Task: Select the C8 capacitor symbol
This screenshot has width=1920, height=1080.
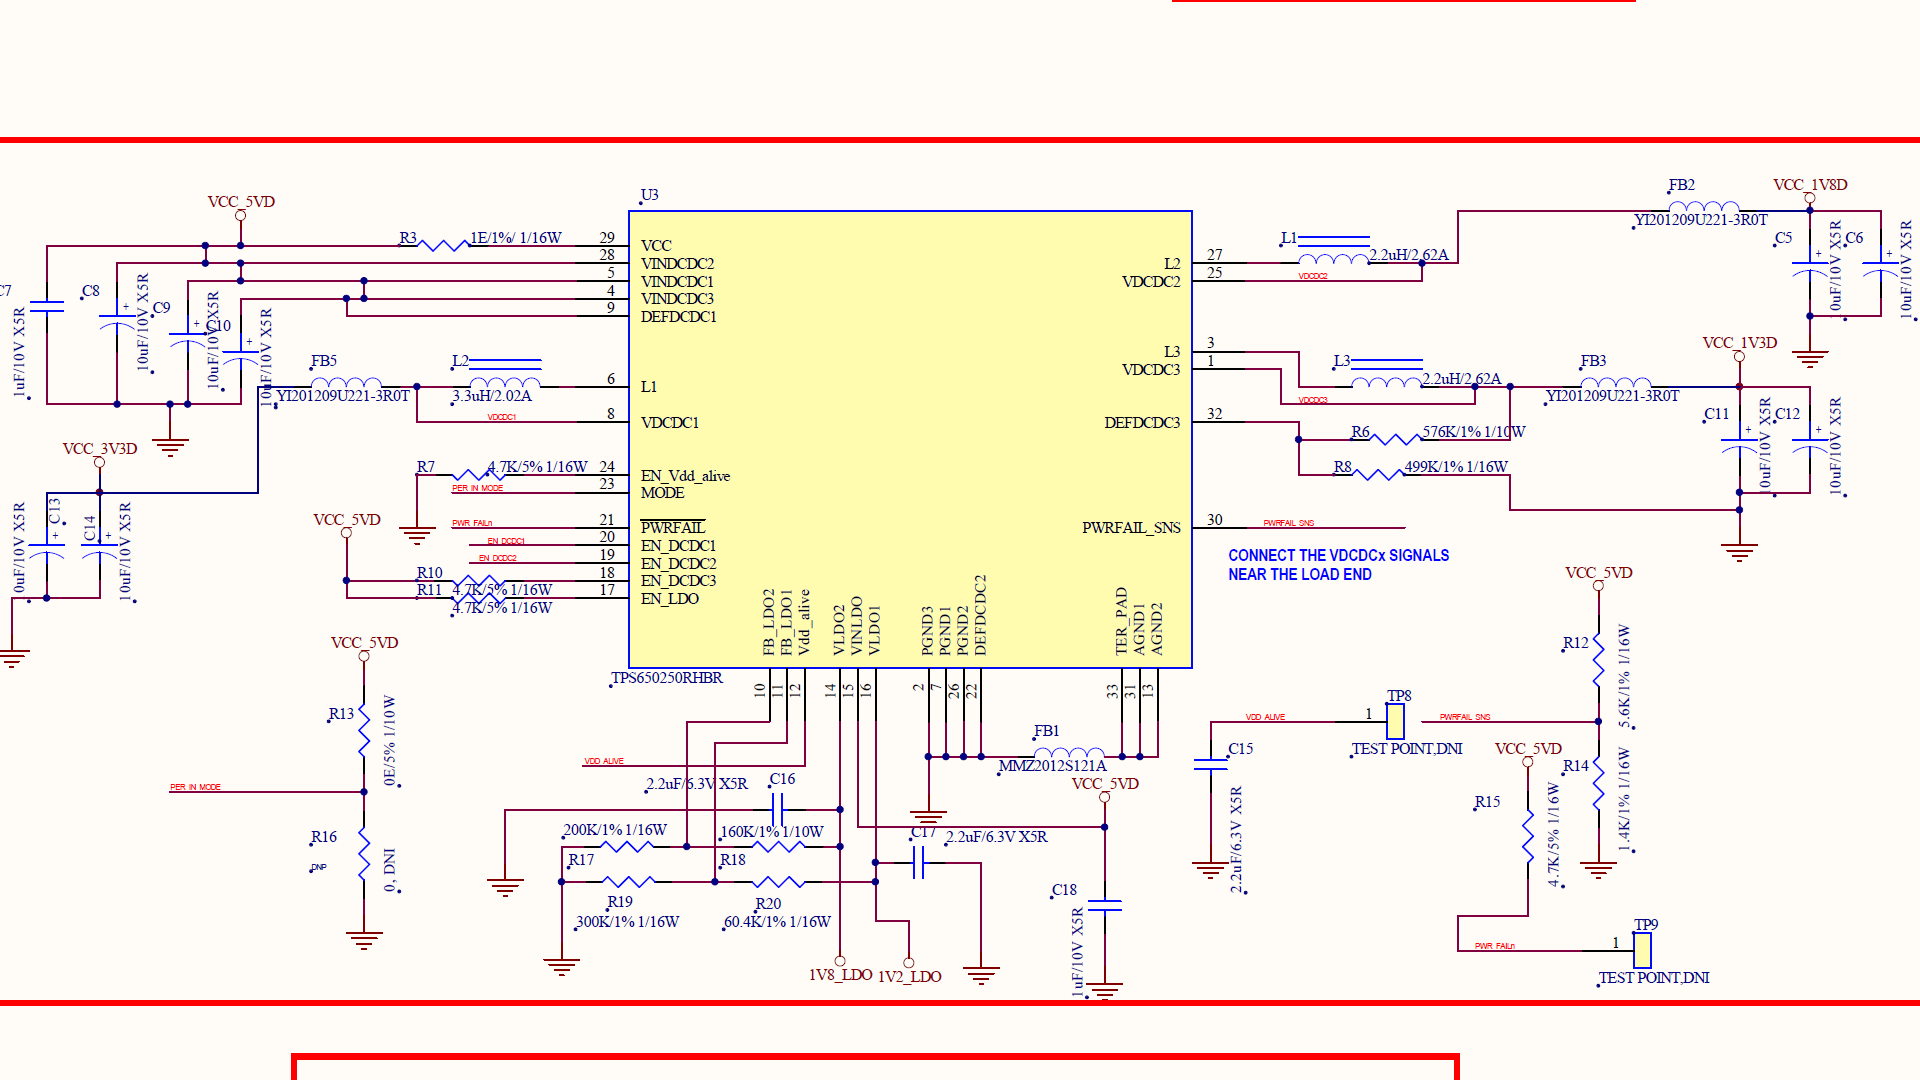Action: [x=117, y=320]
